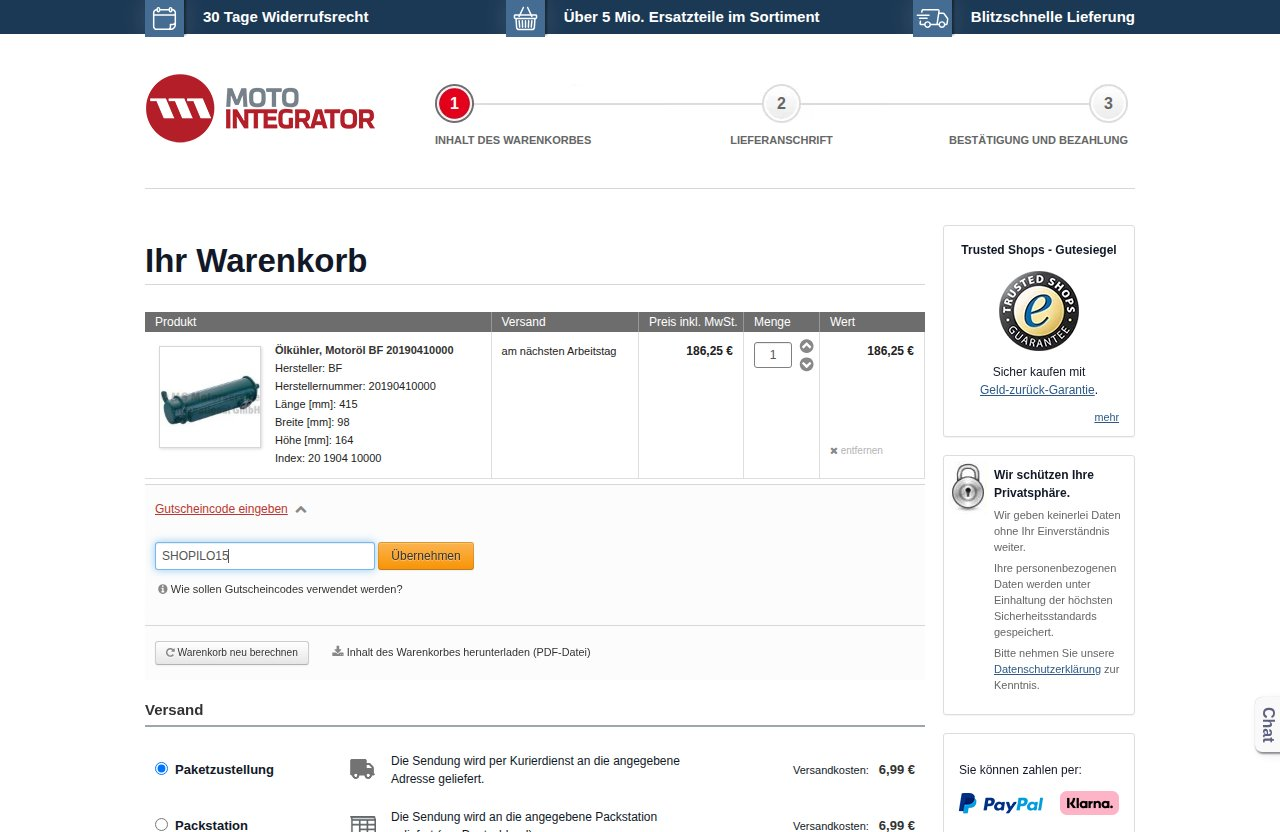Click the price 186,25 € in Wert column
The height and width of the screenshot is (832, 1280).
pos(890,351)
